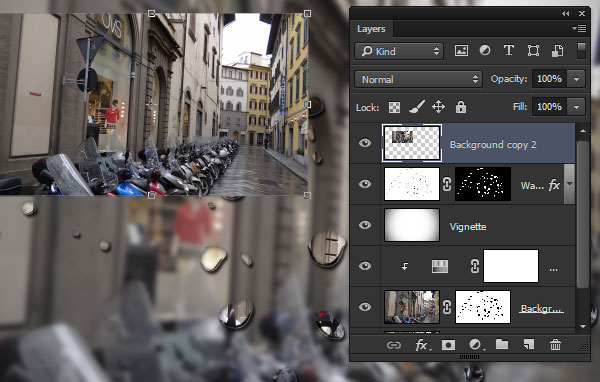This screenshot has width=600, height=382.
Task: Lock position move icon
Action: click(439, 107)
